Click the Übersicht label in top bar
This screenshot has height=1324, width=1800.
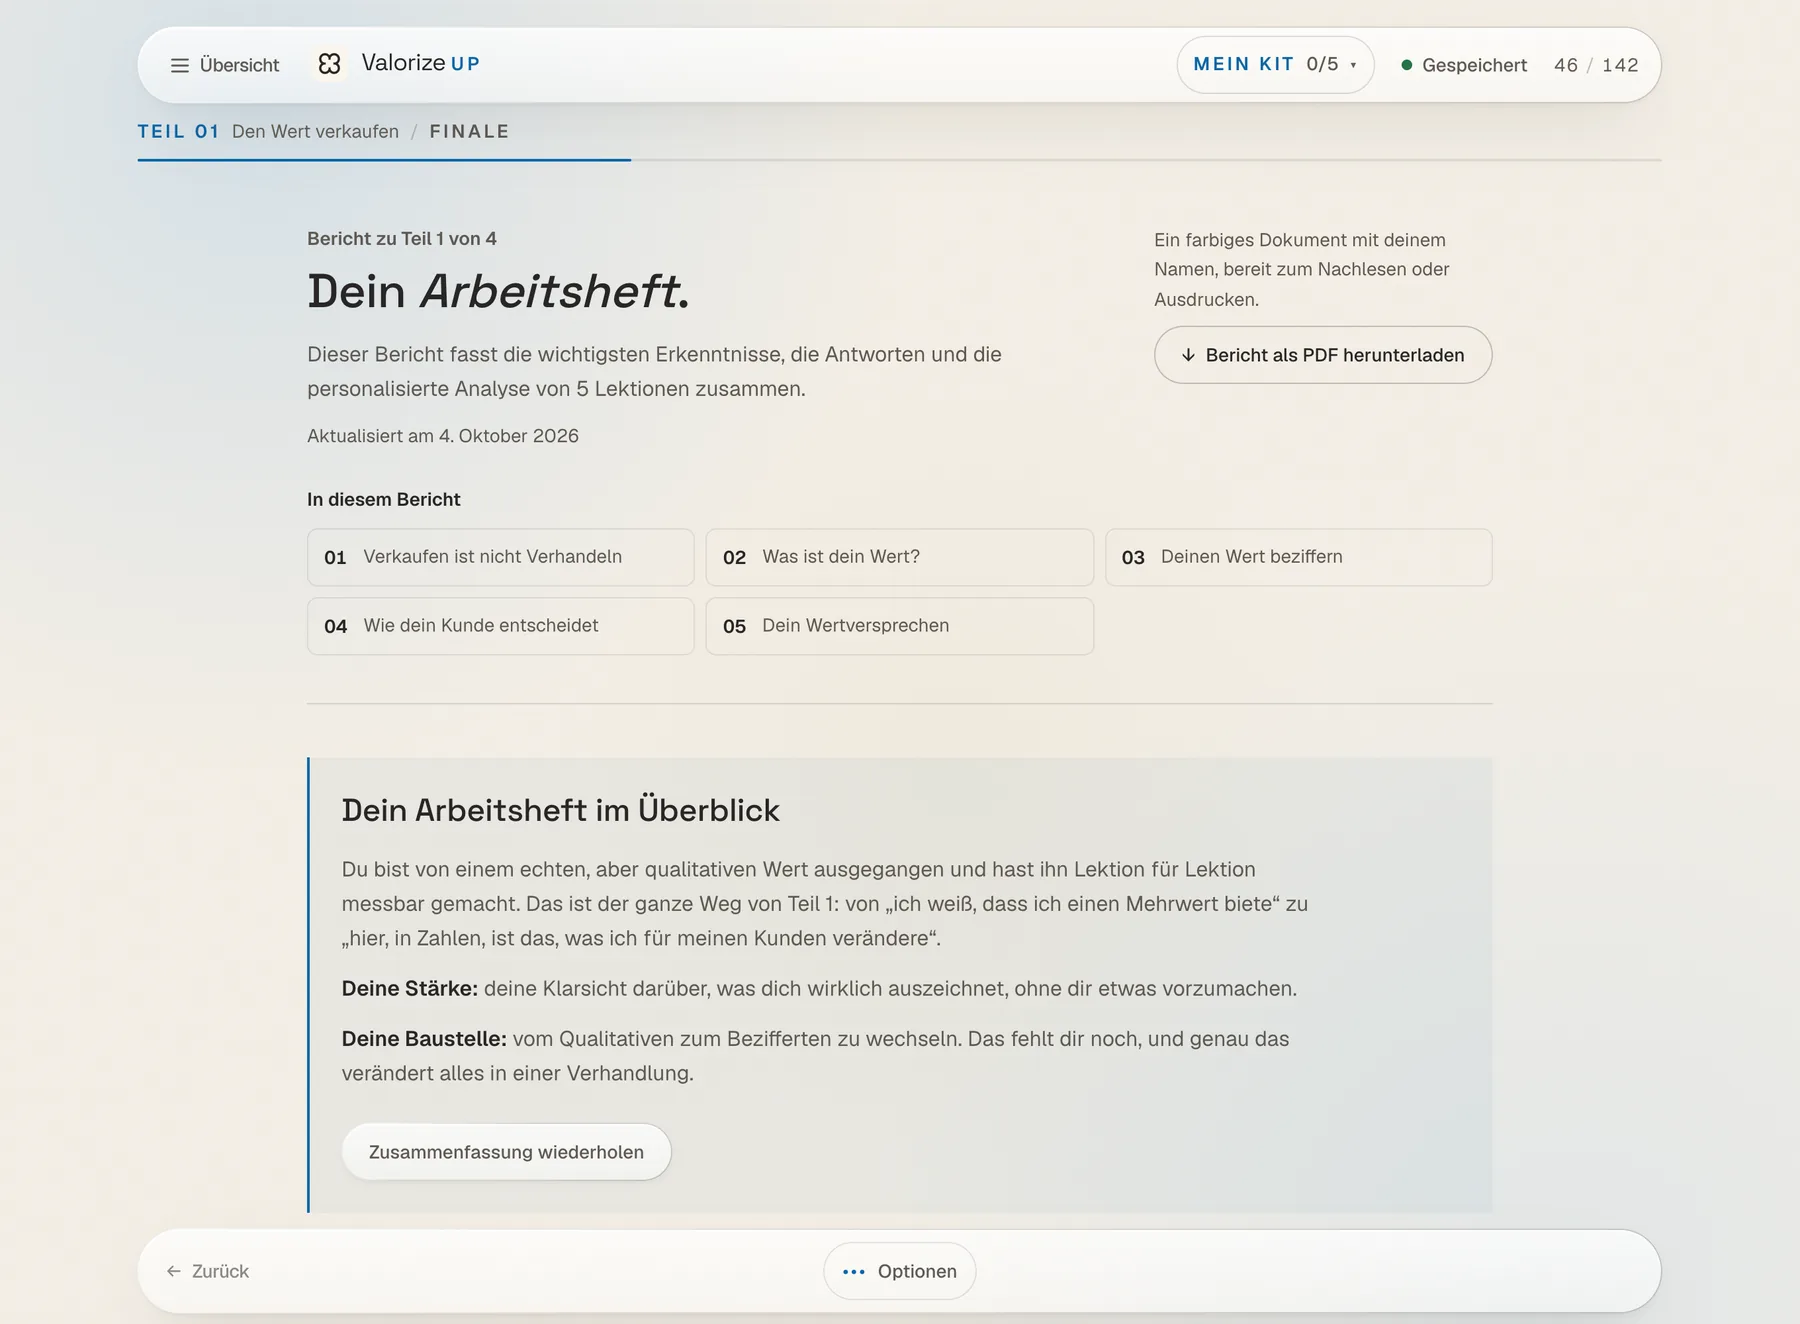pos(240,65)
